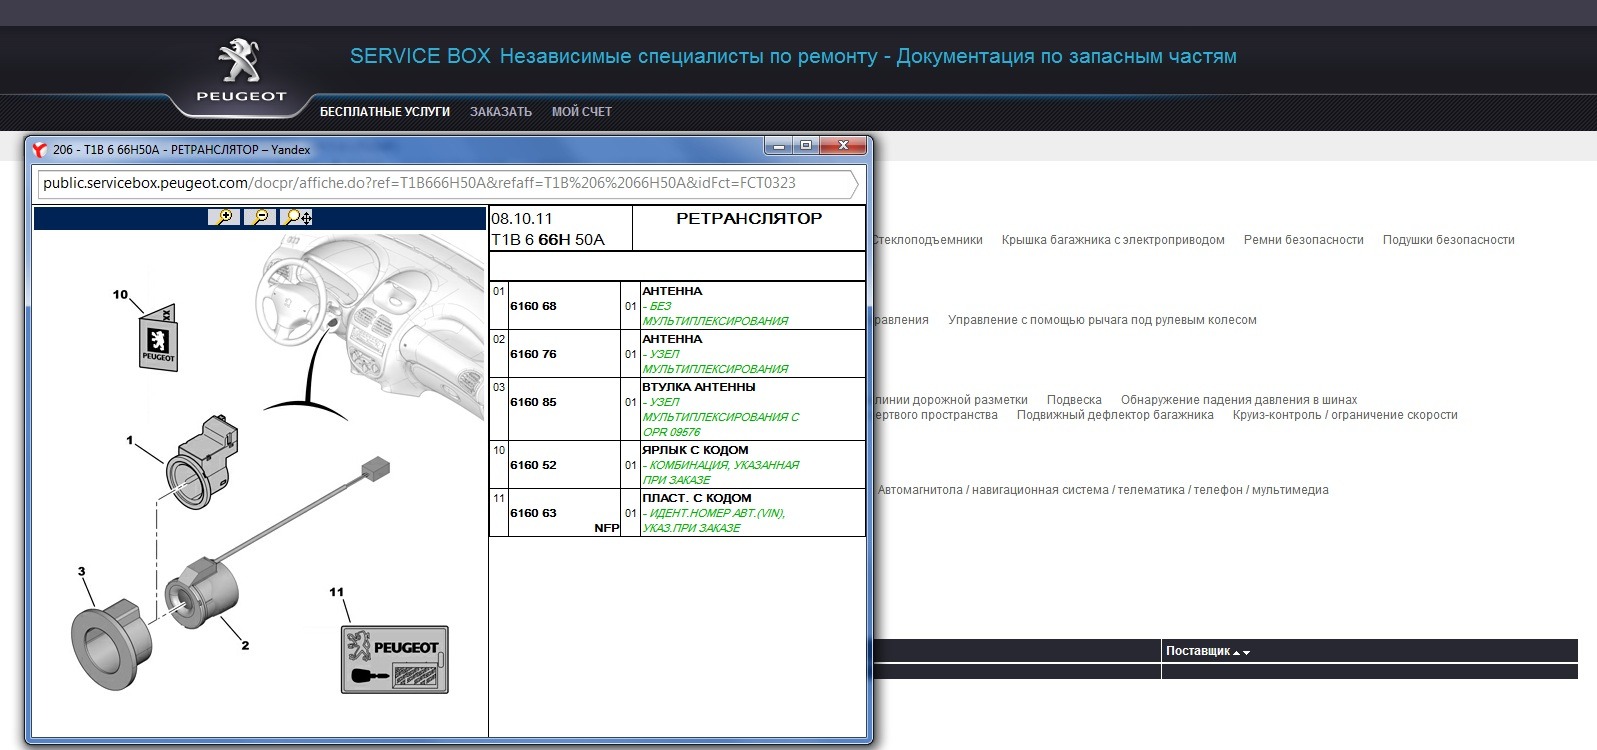
Task: Open Круиз-контроль / ограничение скорости link
Action: coord(1345,415)
